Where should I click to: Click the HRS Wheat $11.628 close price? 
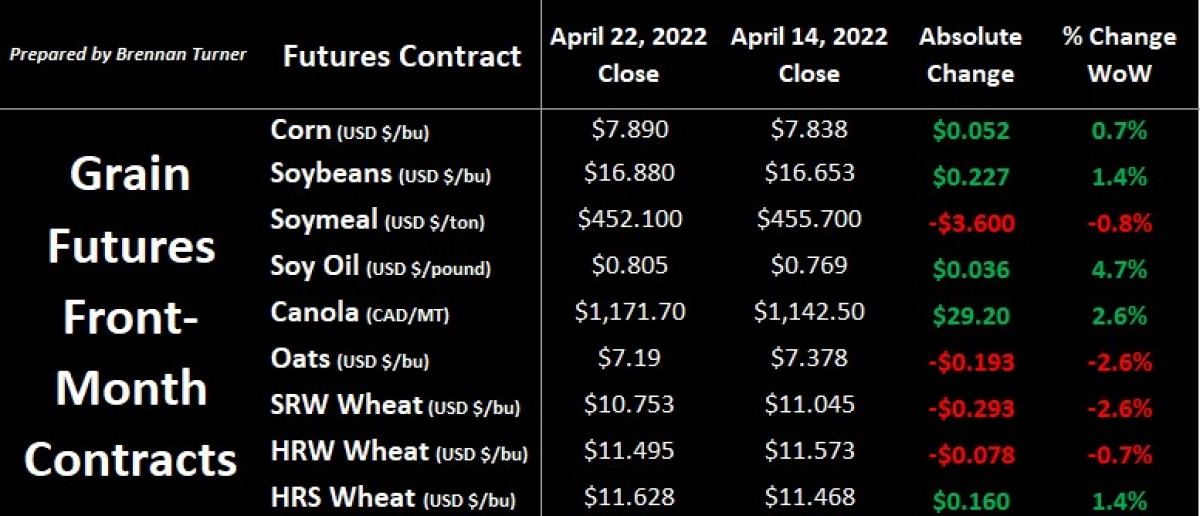tap(629, 496)
